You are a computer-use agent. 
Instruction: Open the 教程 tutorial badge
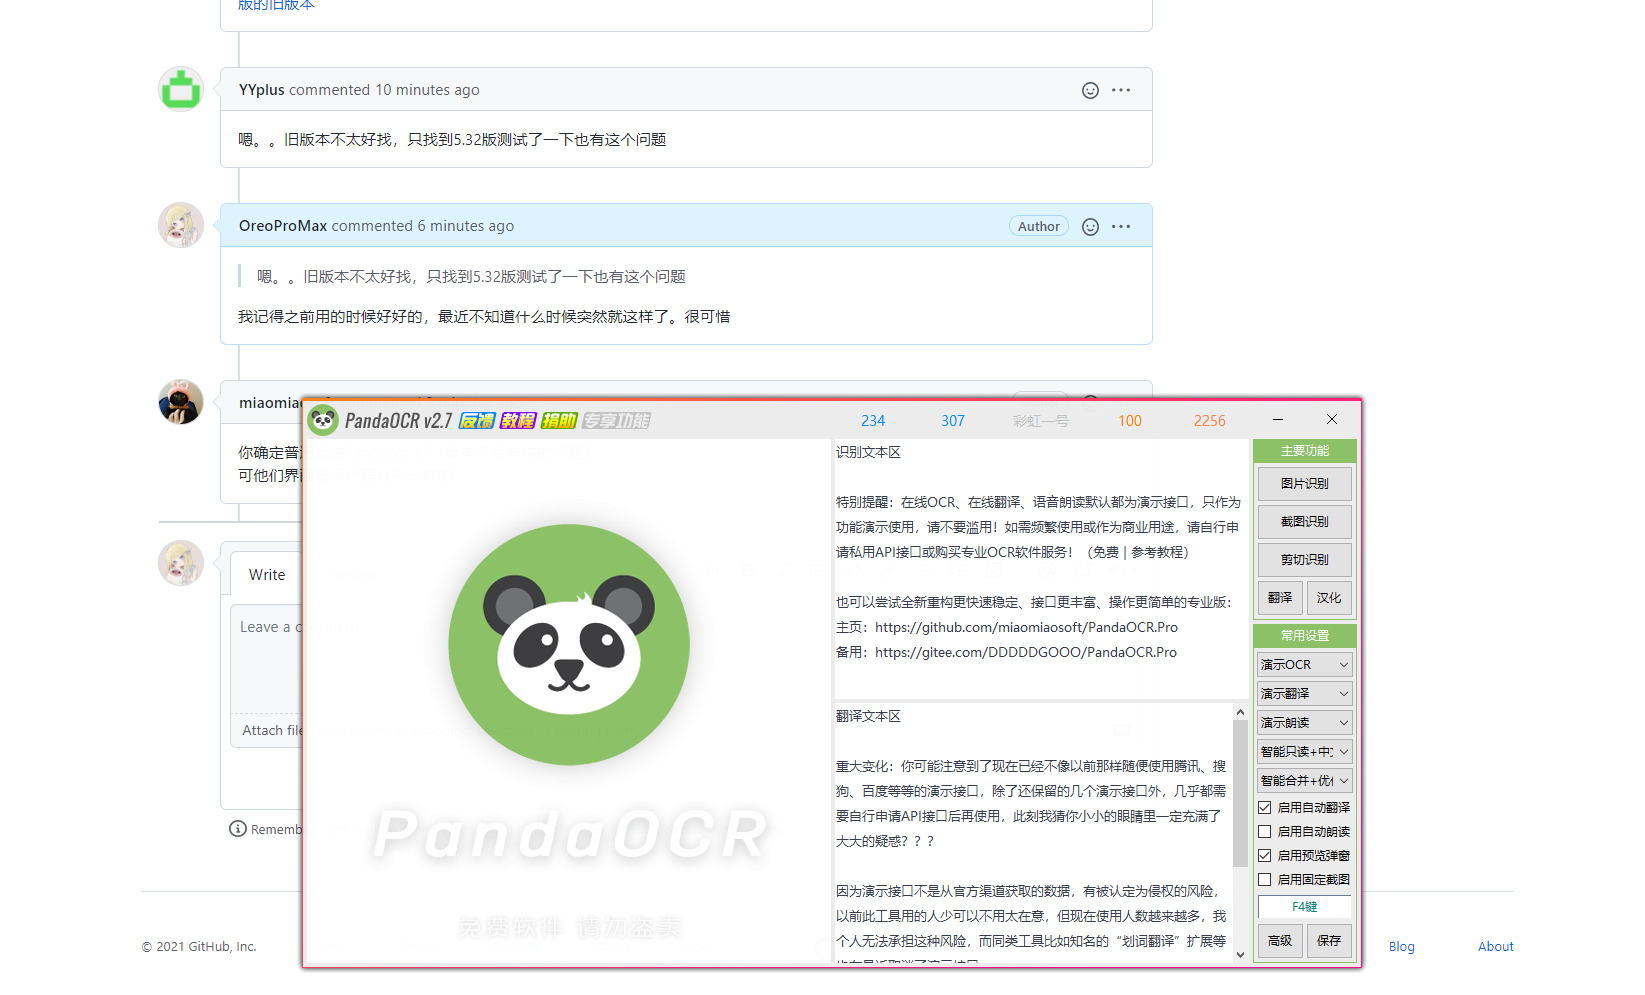tap(517, 421)
